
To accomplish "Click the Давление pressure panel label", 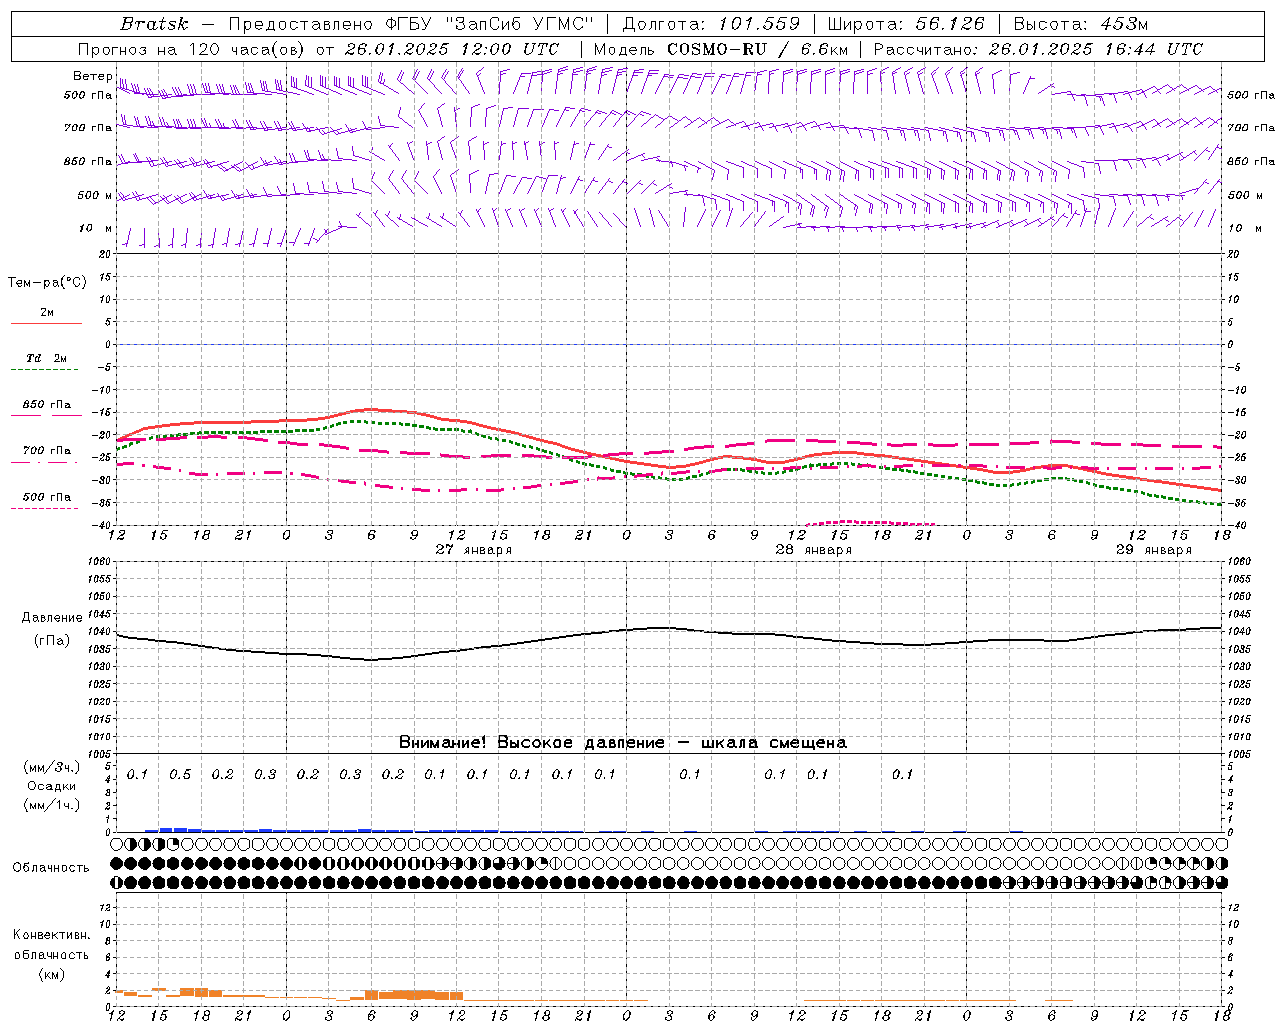I will pos(52,618).
